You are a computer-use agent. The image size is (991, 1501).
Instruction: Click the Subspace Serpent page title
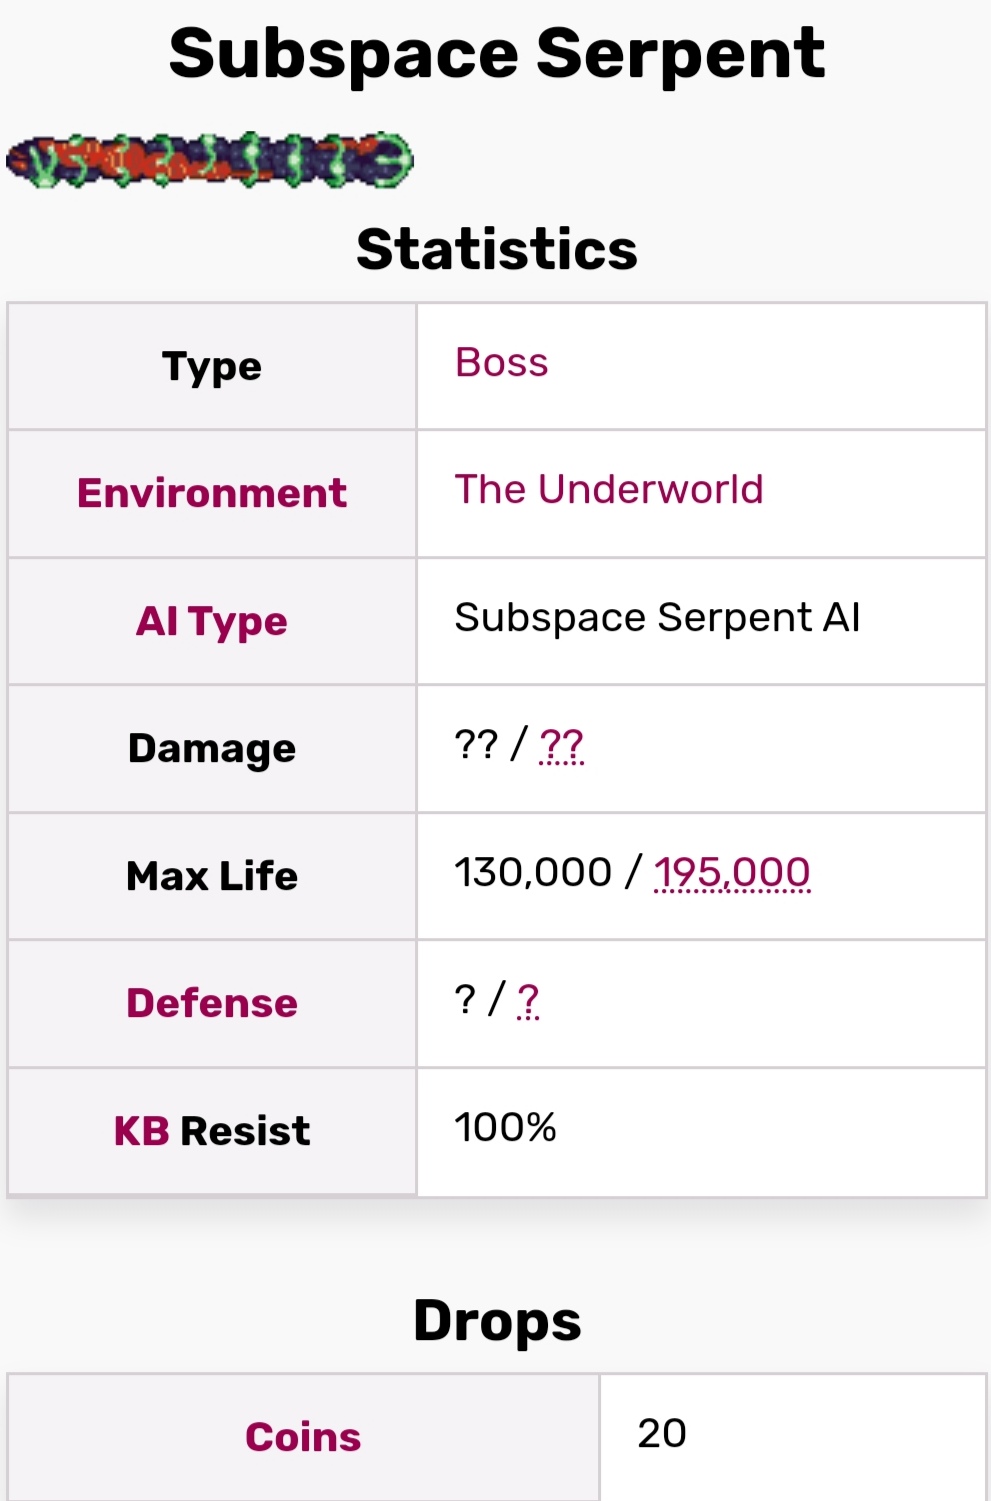tap(496, 53)
